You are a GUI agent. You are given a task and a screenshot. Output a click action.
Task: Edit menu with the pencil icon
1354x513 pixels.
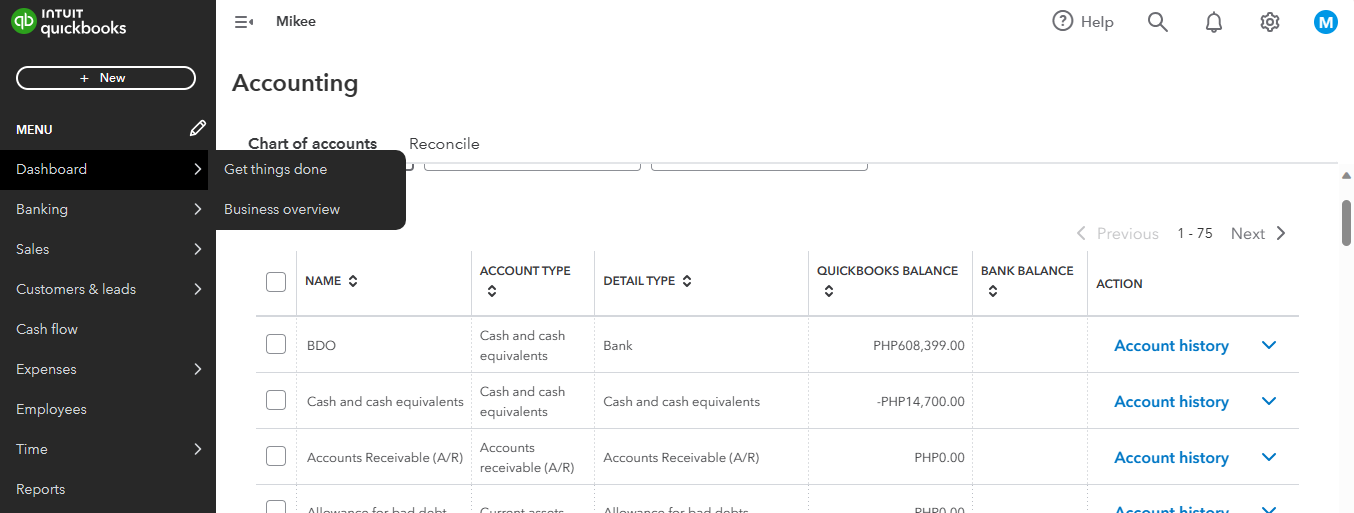[x=198, y=128]
